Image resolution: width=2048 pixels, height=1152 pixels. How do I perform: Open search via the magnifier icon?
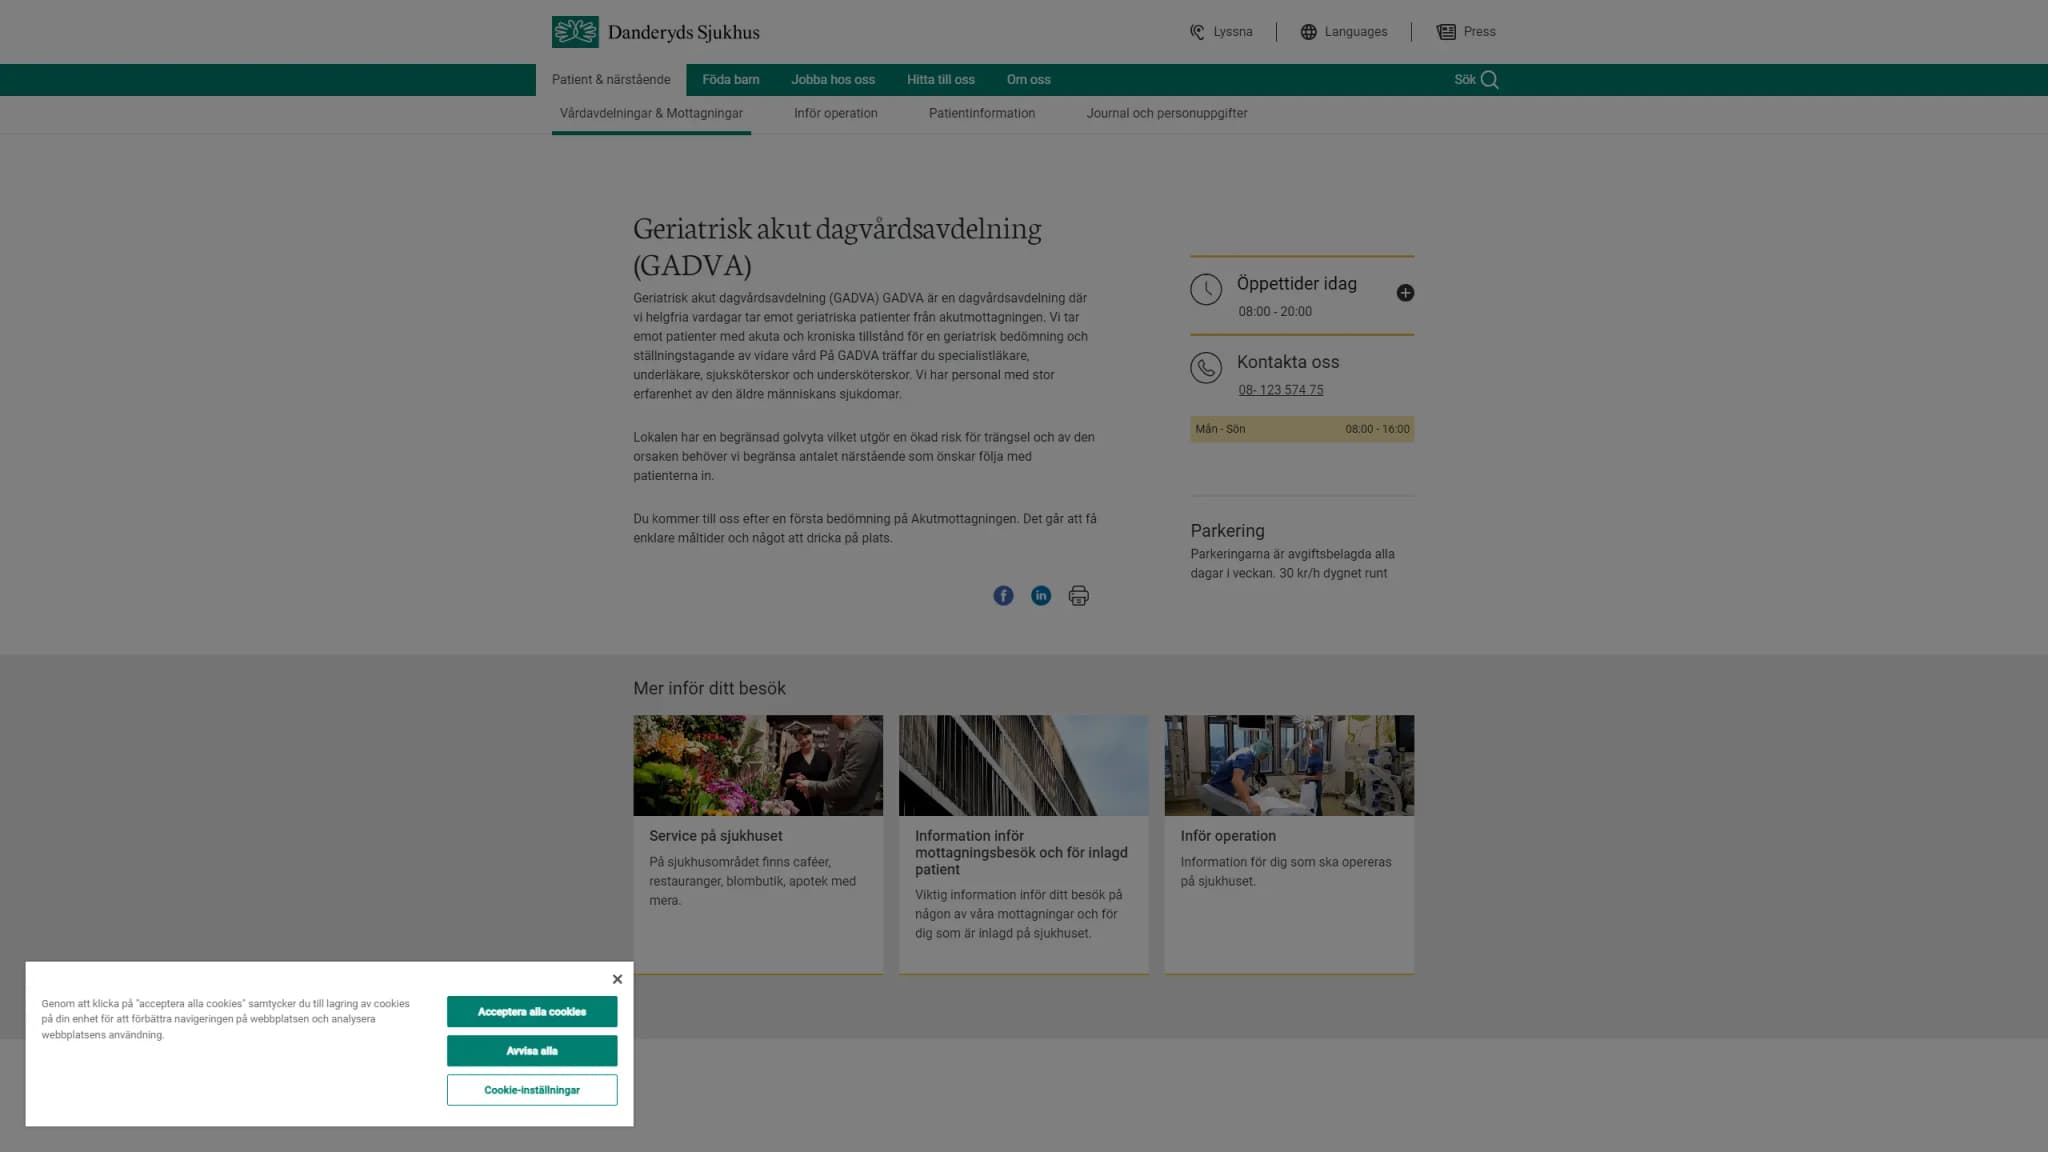[x=1490, y=80]
